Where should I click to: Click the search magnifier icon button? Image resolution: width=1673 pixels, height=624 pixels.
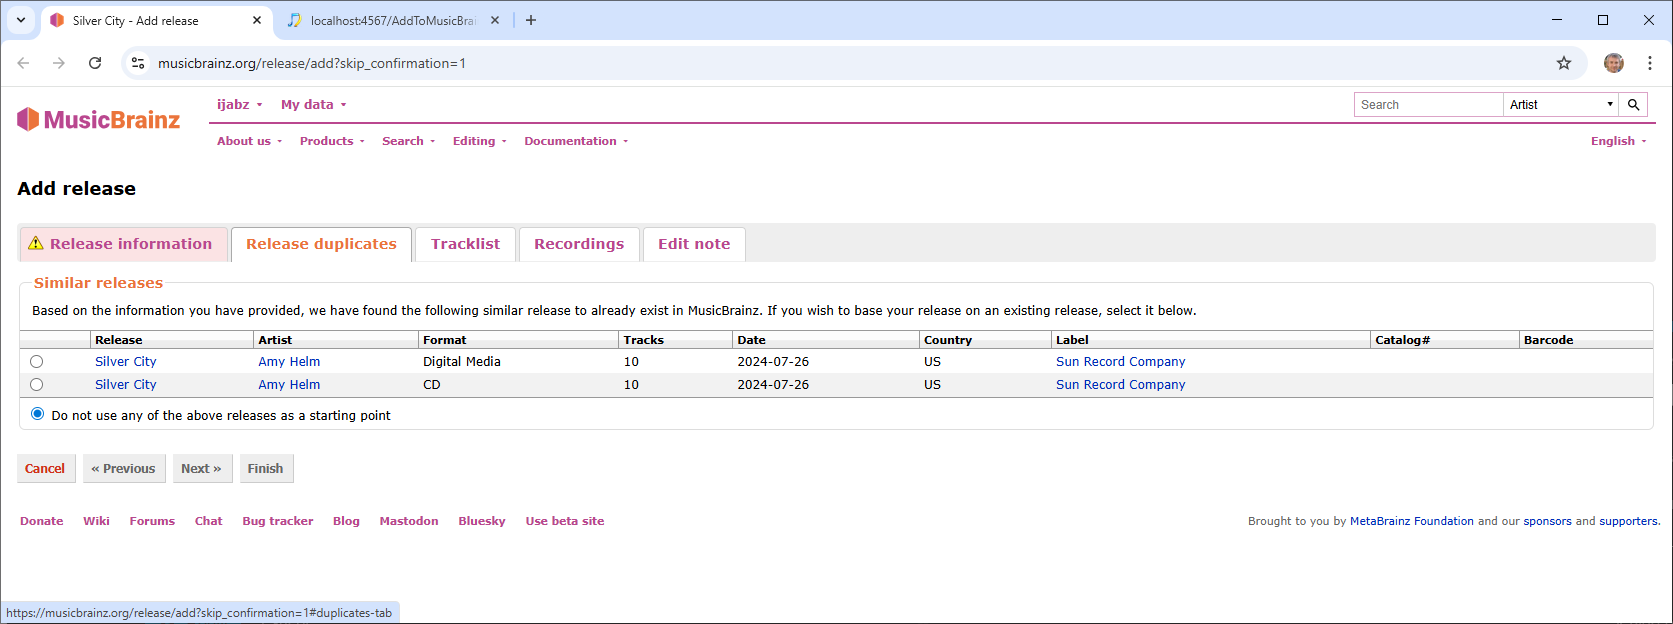(x=1633, y=105)
